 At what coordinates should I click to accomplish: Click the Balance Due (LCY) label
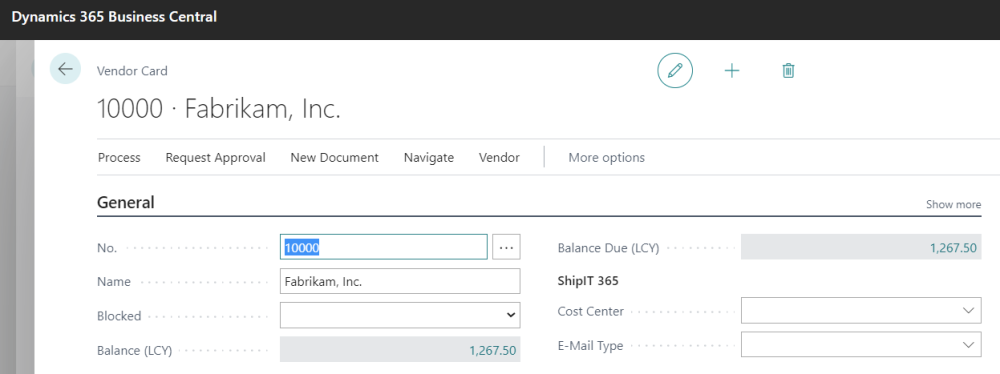pyautogui.click(x=608, y=248)
